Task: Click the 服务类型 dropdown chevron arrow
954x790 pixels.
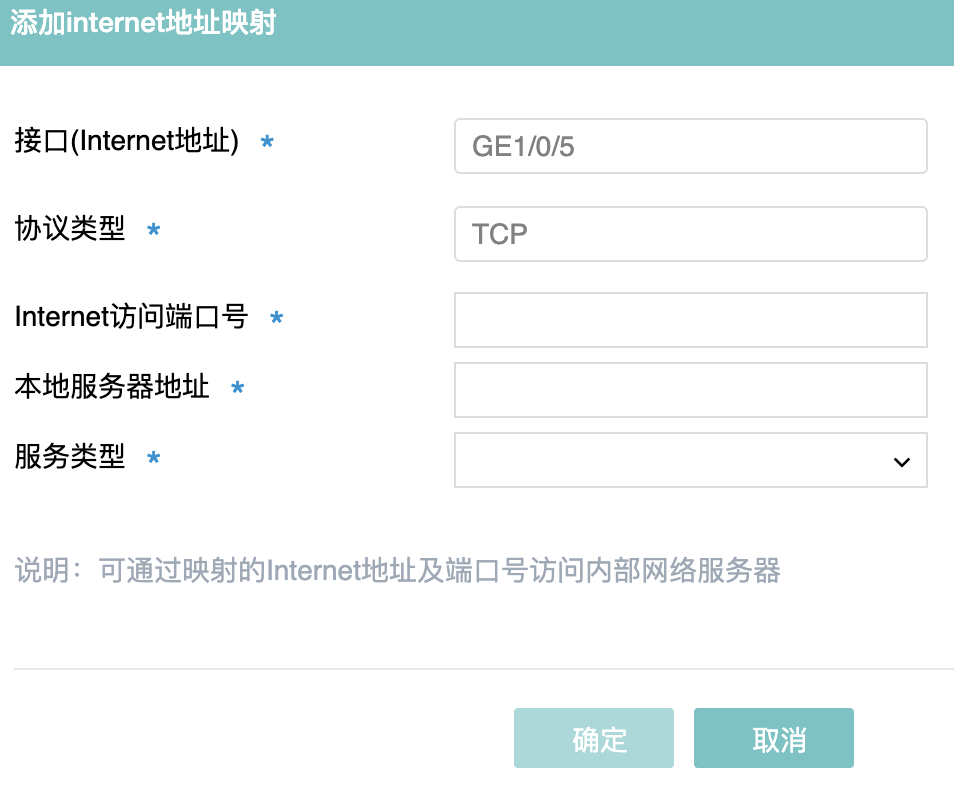Action: [901, 461]
